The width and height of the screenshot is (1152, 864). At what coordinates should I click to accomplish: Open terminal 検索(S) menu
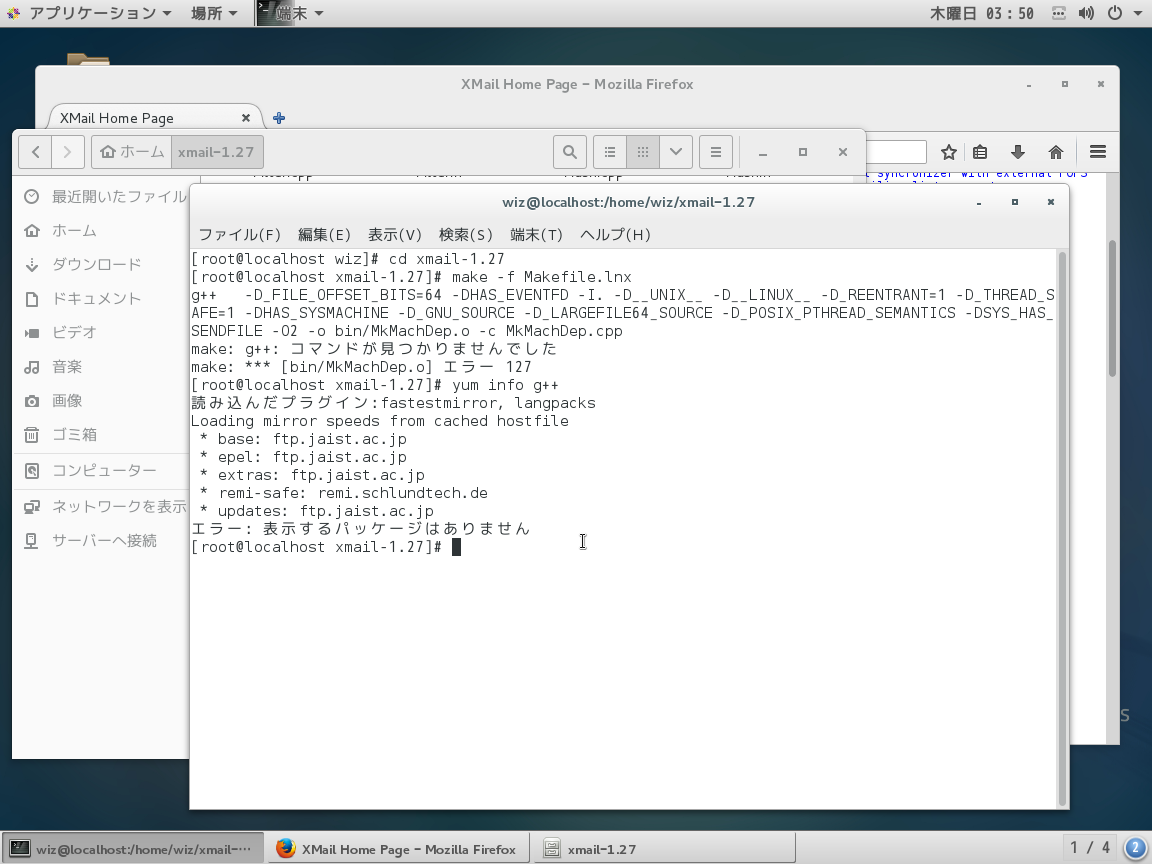click(466, 234)
